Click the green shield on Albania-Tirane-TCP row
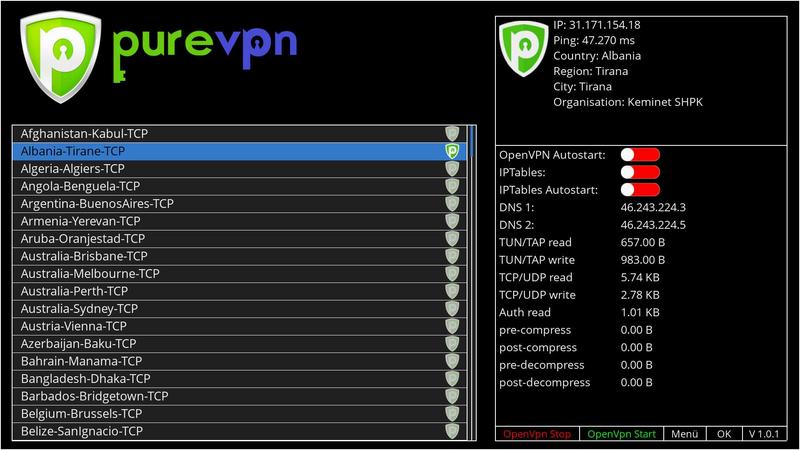800x450 pixels. pyautogui.click(x=452, y=151)
